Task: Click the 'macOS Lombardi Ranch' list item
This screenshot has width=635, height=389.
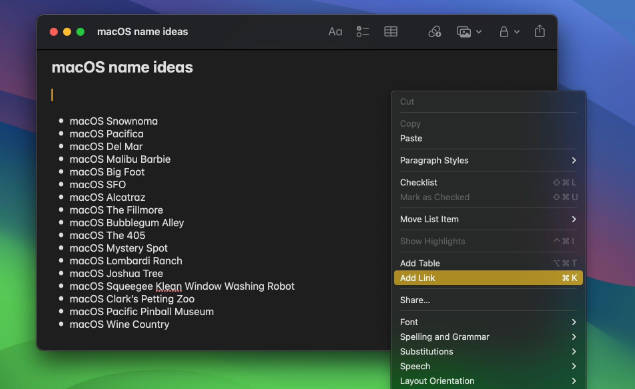Action: (126, 261)
